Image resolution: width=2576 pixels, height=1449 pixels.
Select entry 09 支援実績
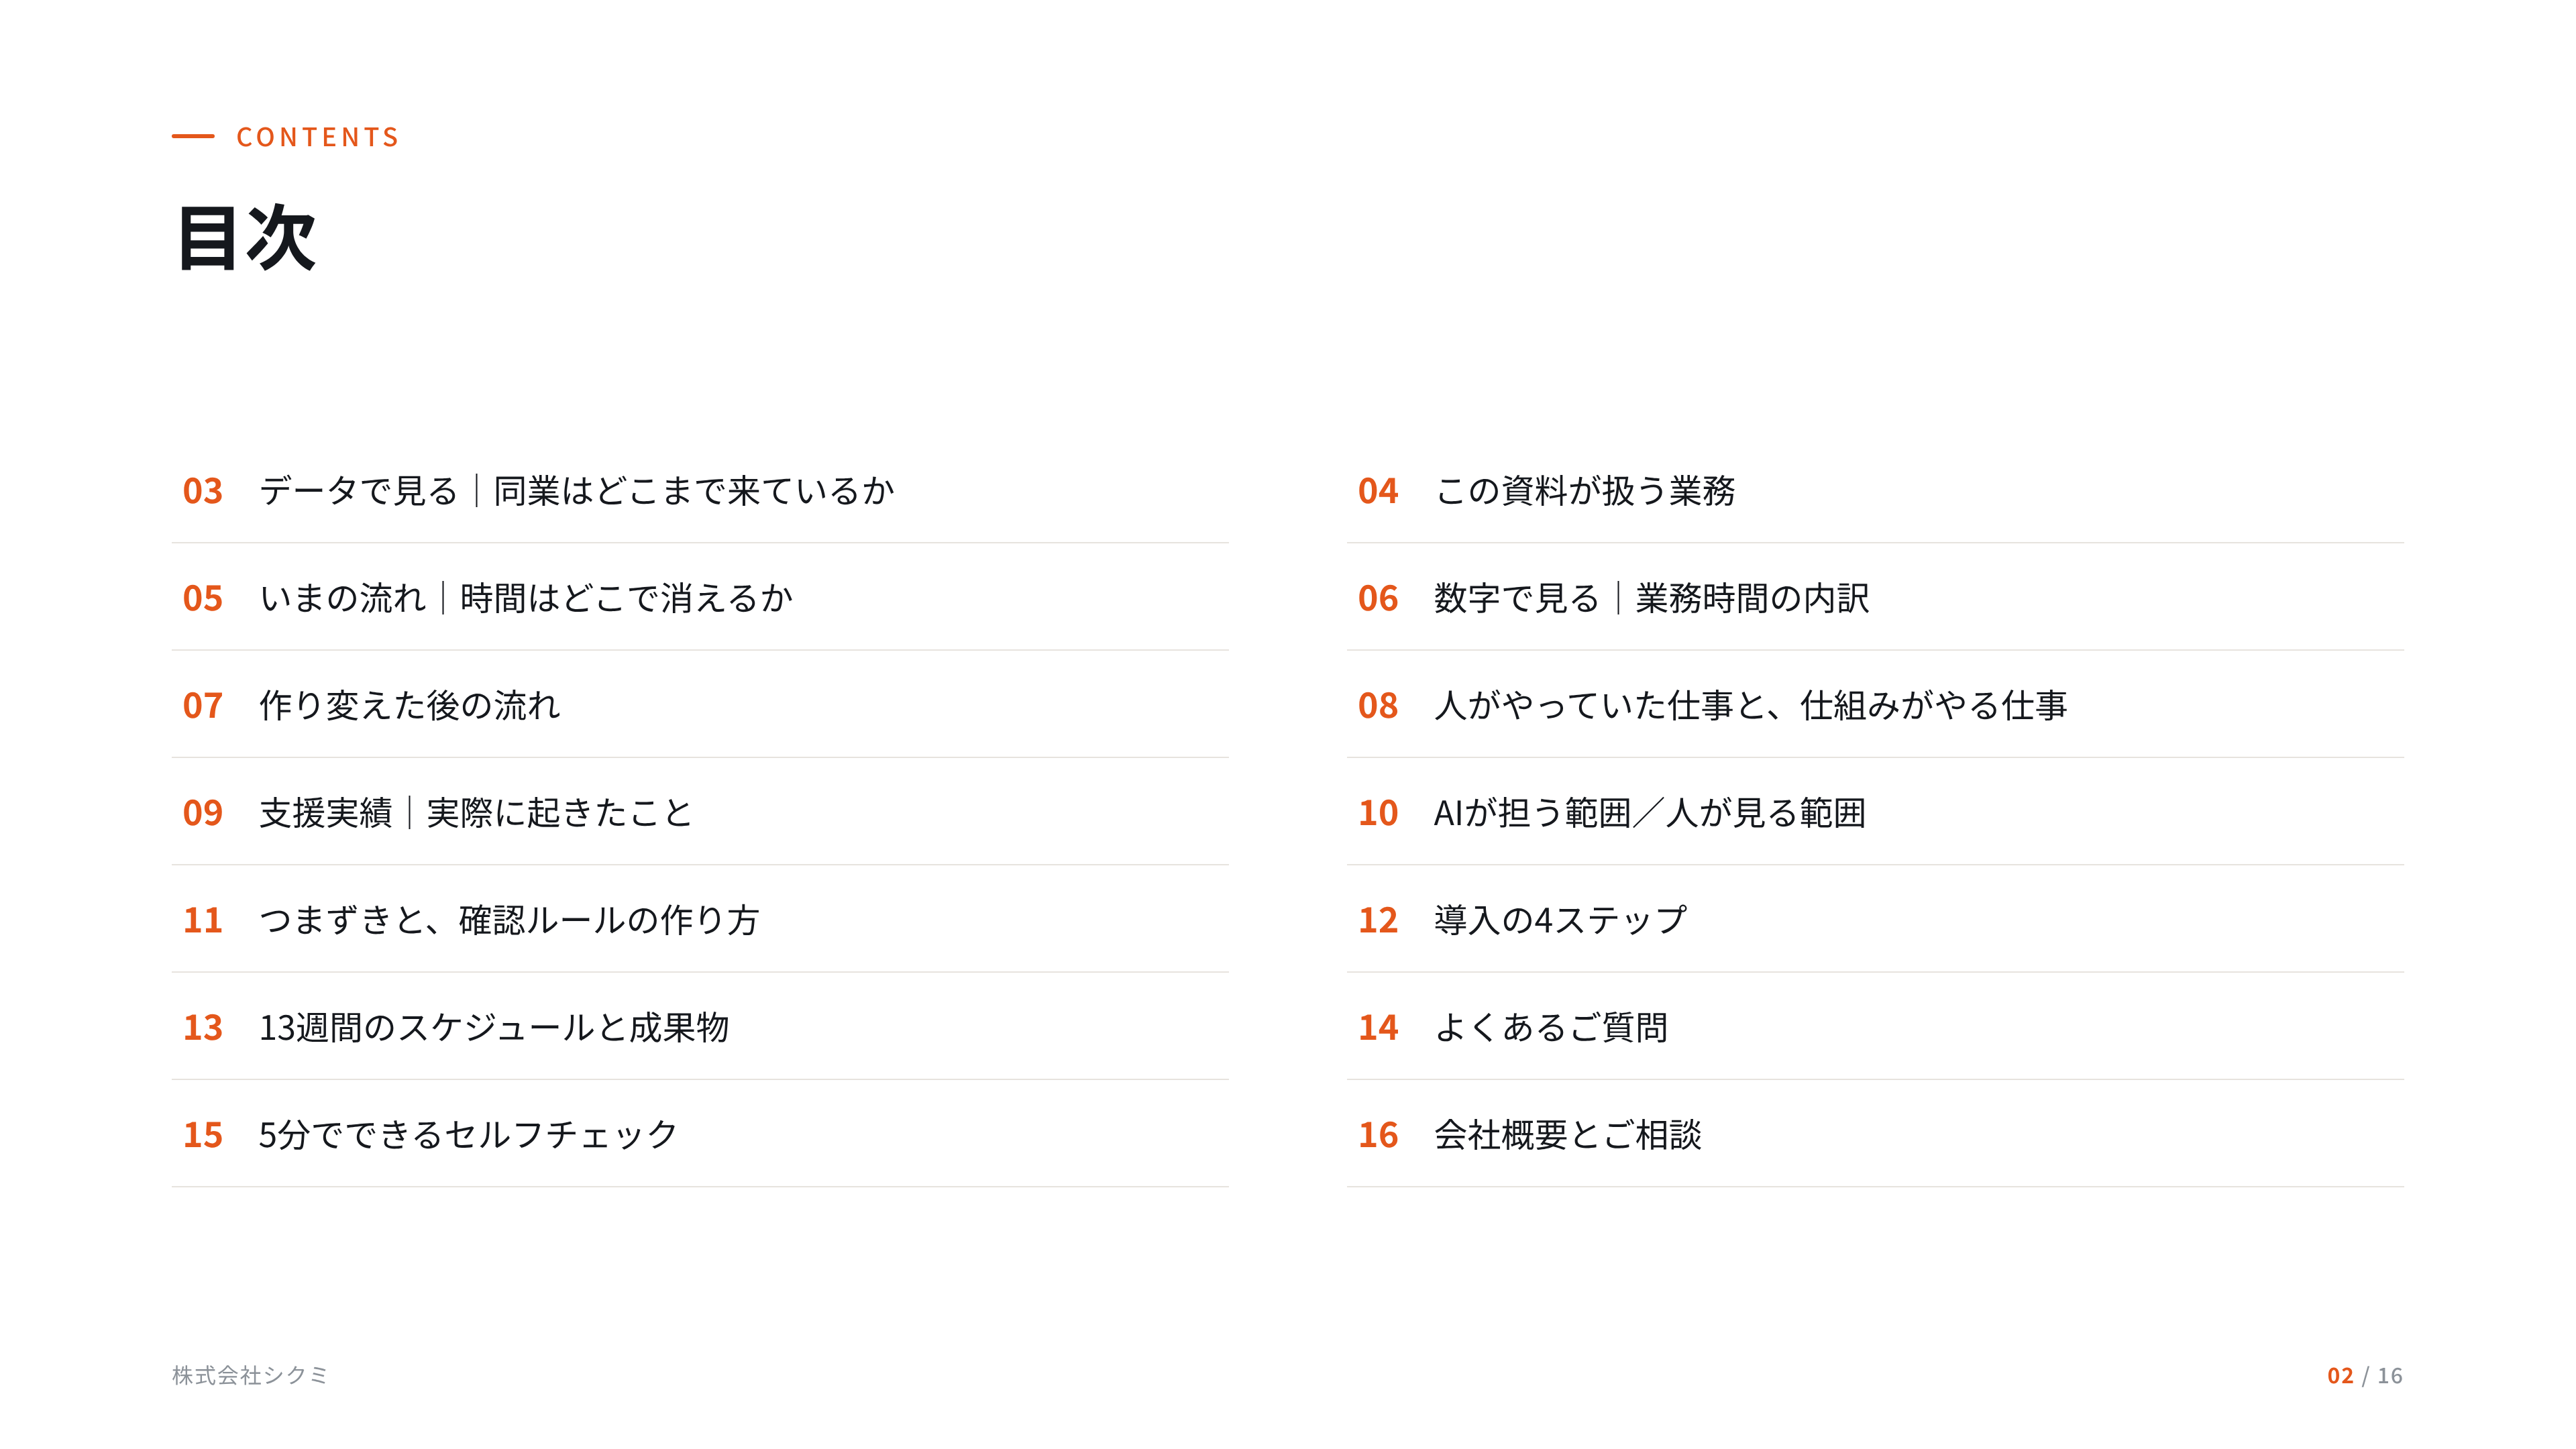pyautogui.click(x=700, y=812)
